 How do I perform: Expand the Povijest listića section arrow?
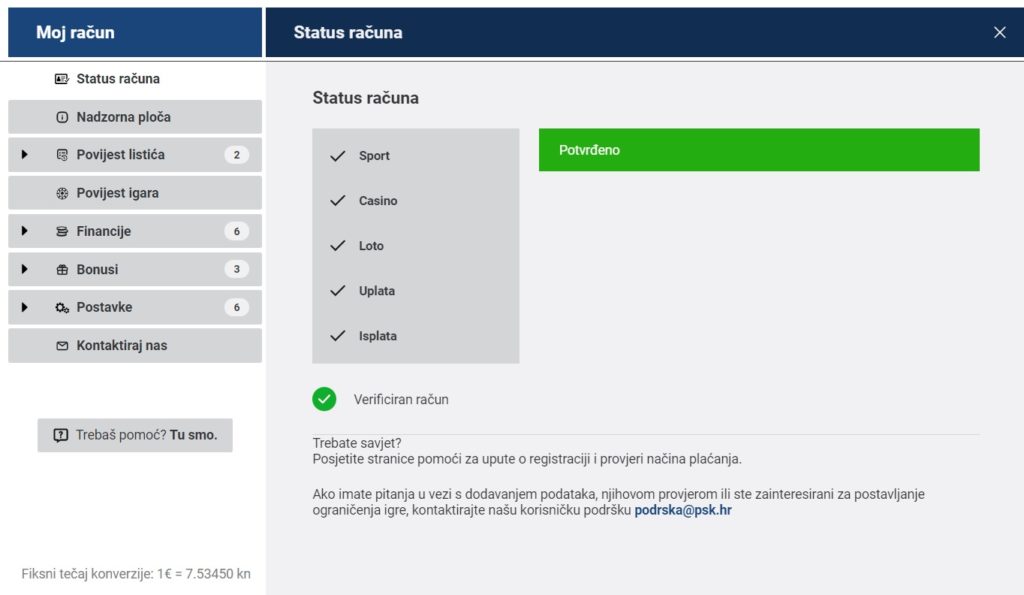[24, 155]
